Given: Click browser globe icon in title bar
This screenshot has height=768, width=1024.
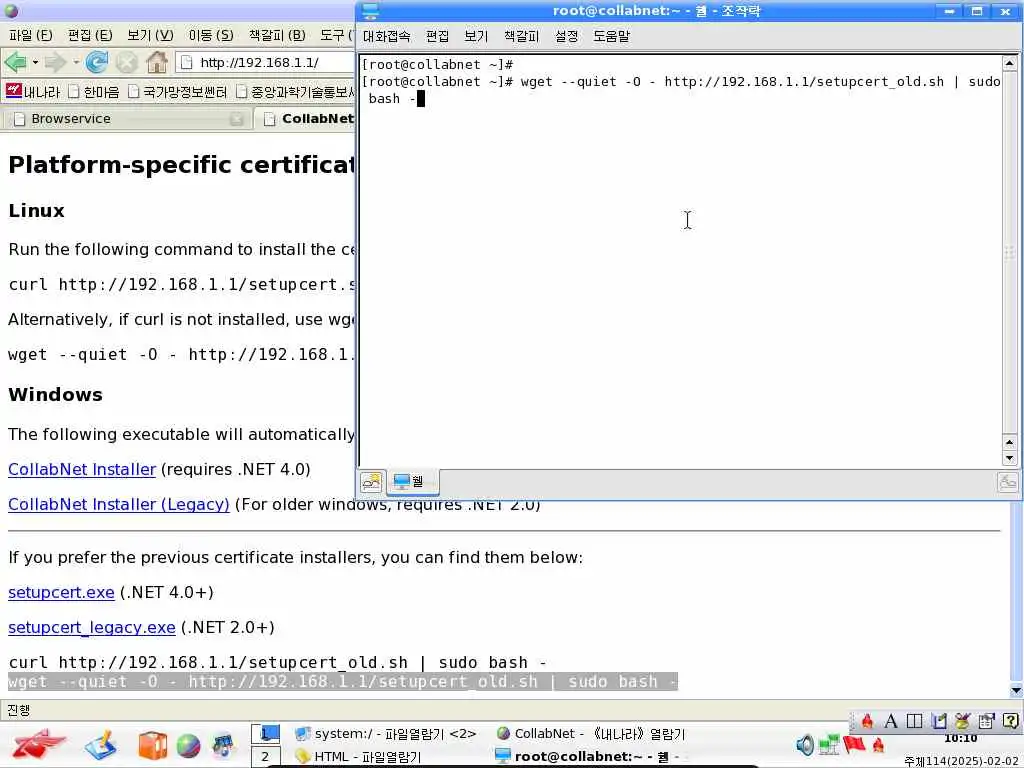Looking at the screenshot, I should coord(11,10).
